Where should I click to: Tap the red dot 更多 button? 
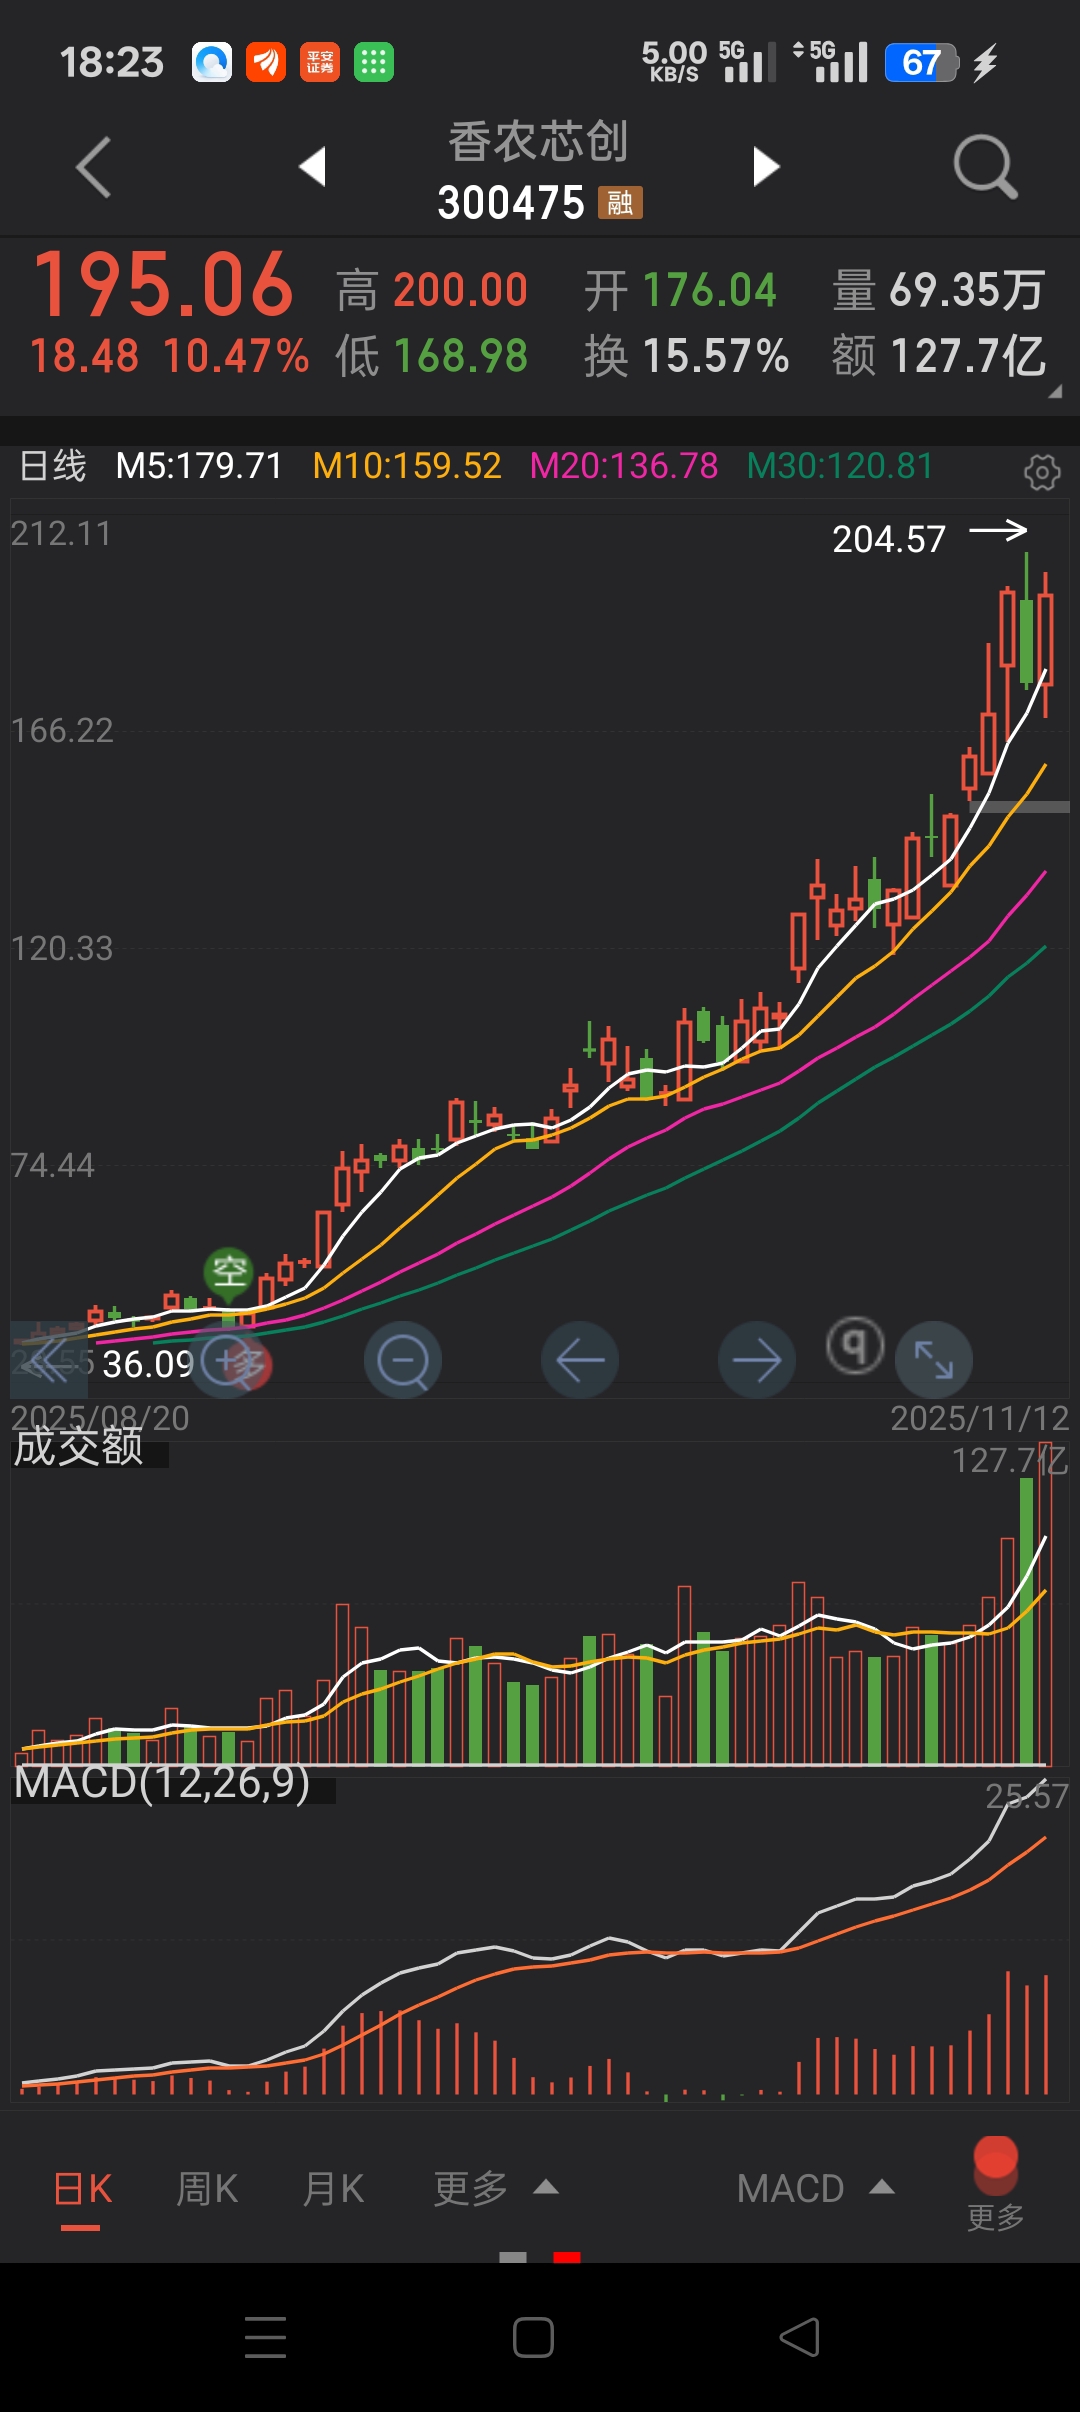(995, 2184)
